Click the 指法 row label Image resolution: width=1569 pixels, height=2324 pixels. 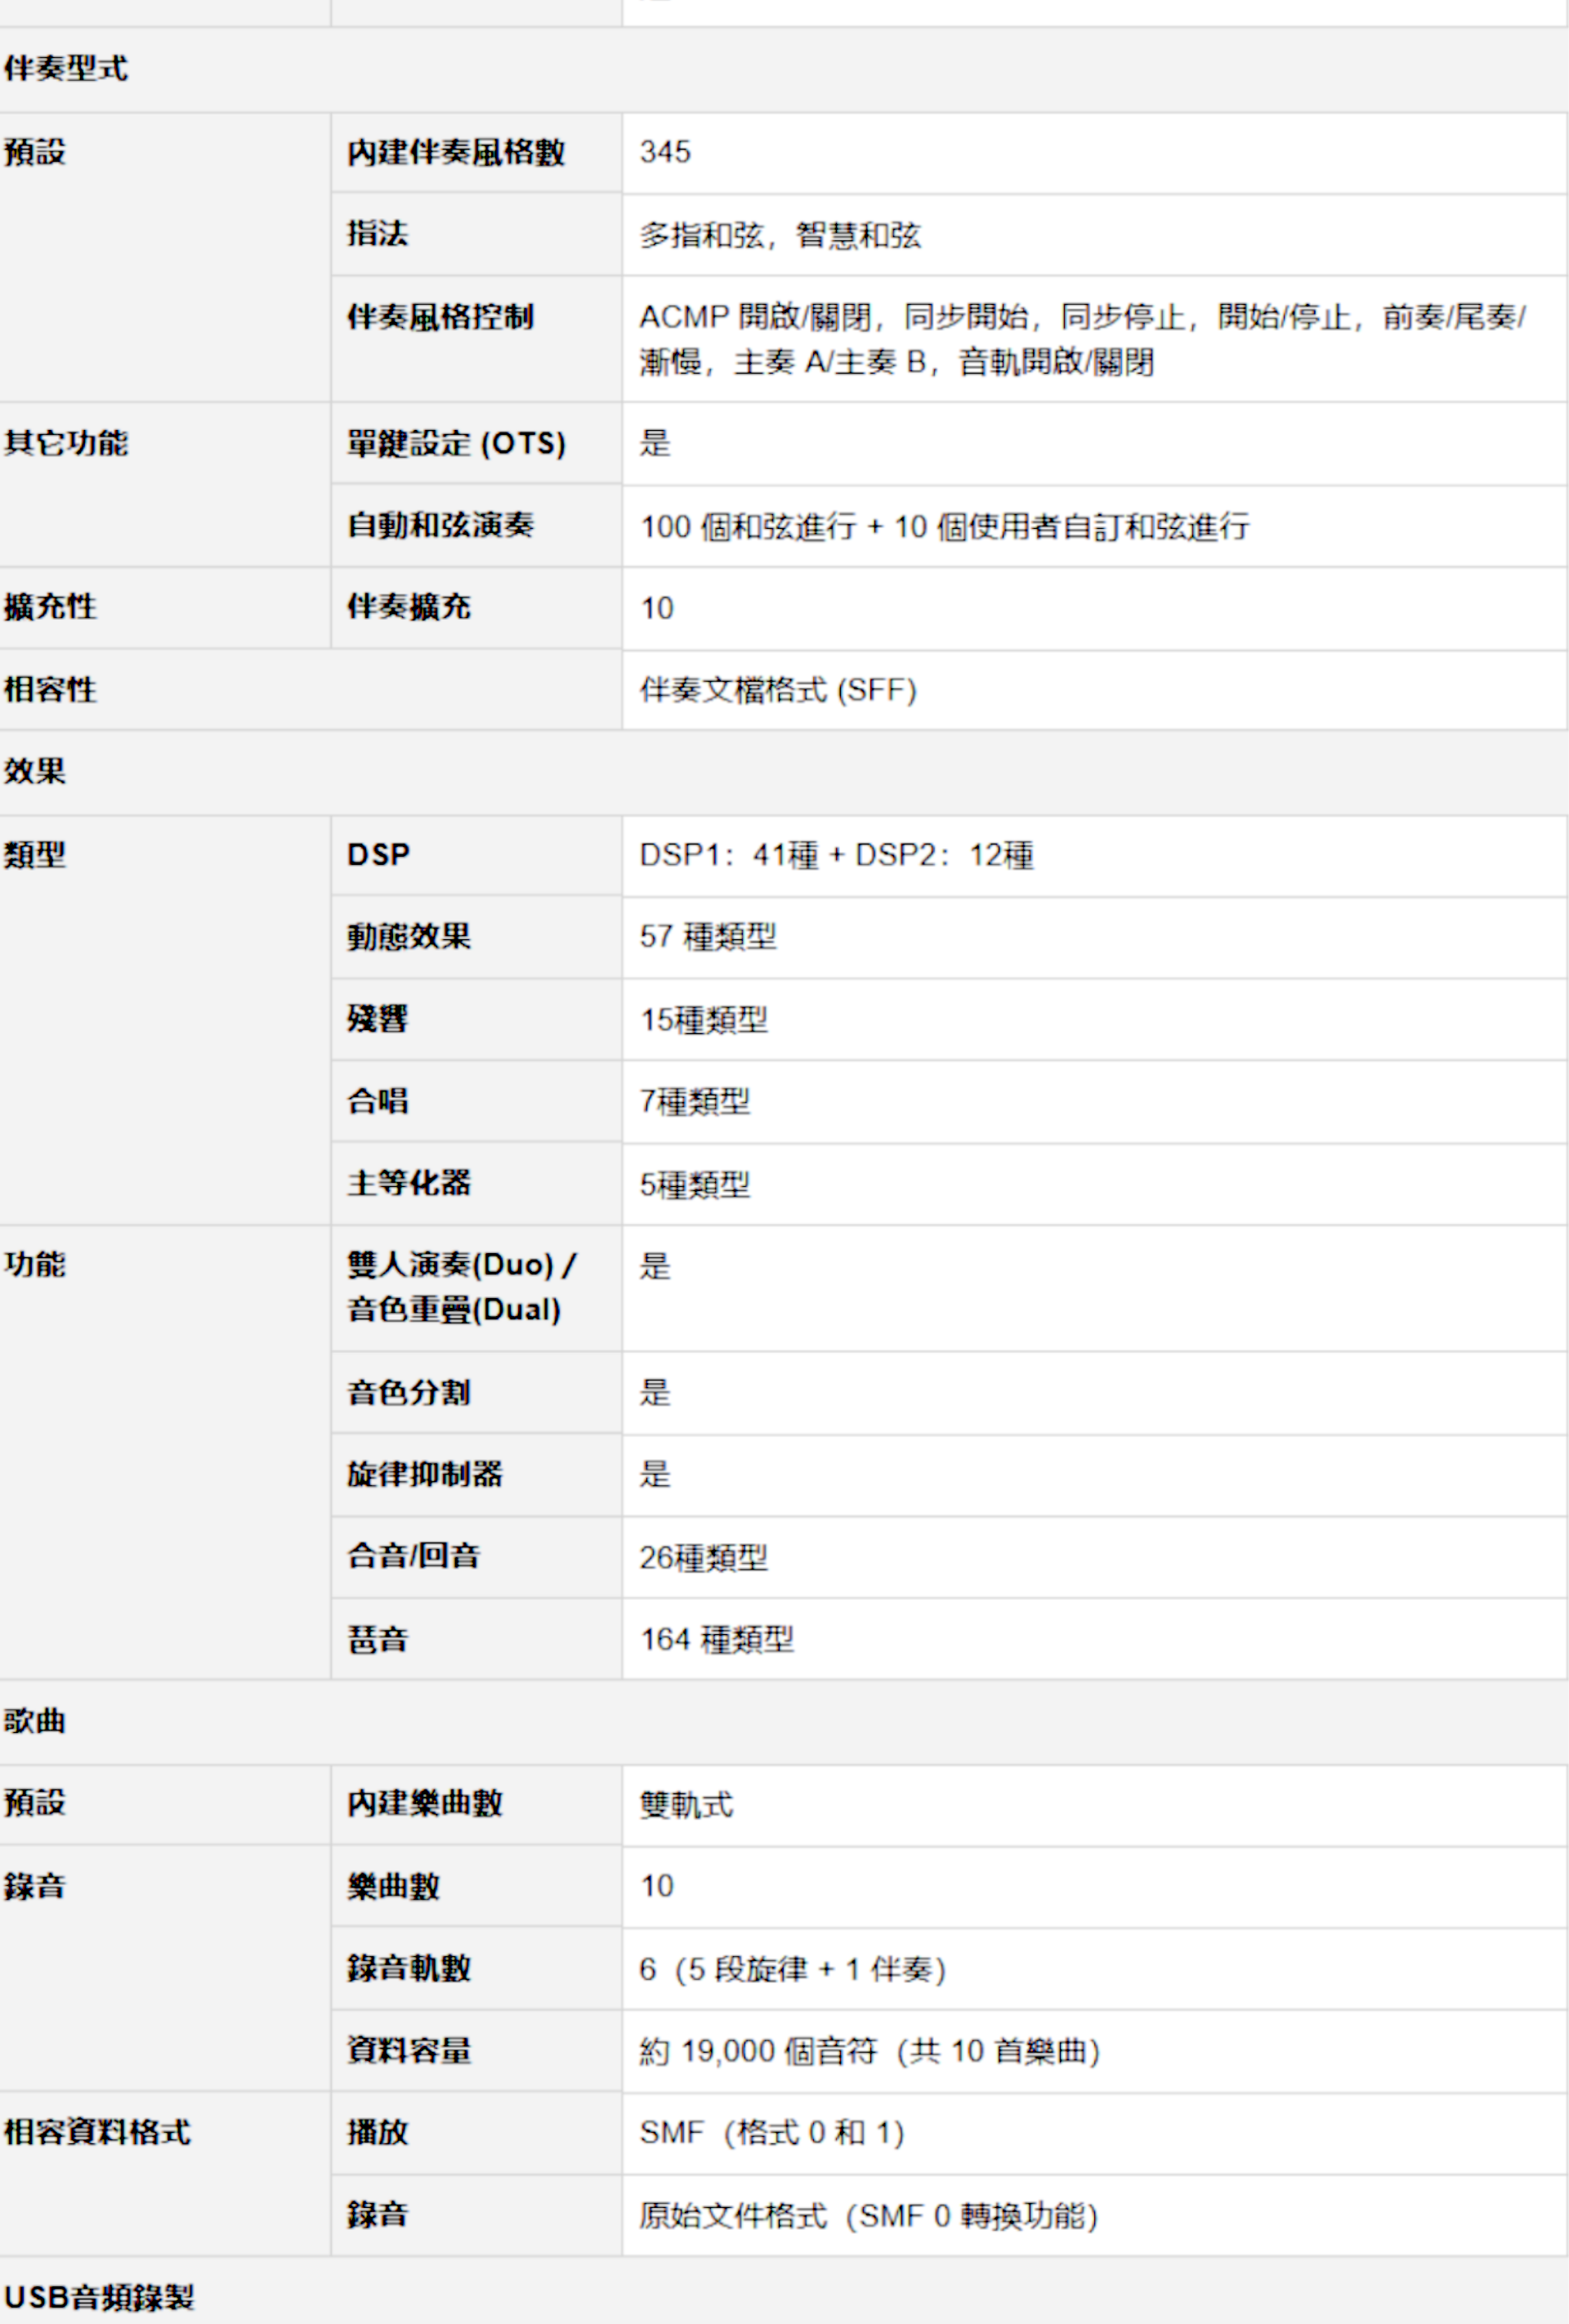click(x=378, y=234)
